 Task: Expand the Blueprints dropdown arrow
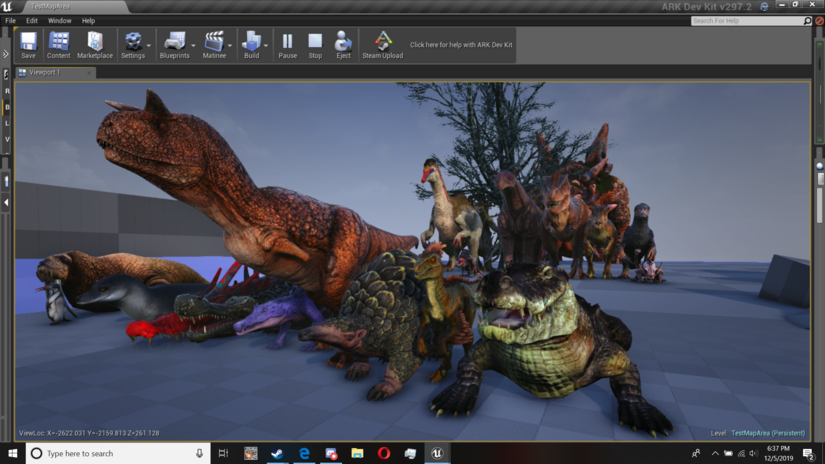(192, 45)
